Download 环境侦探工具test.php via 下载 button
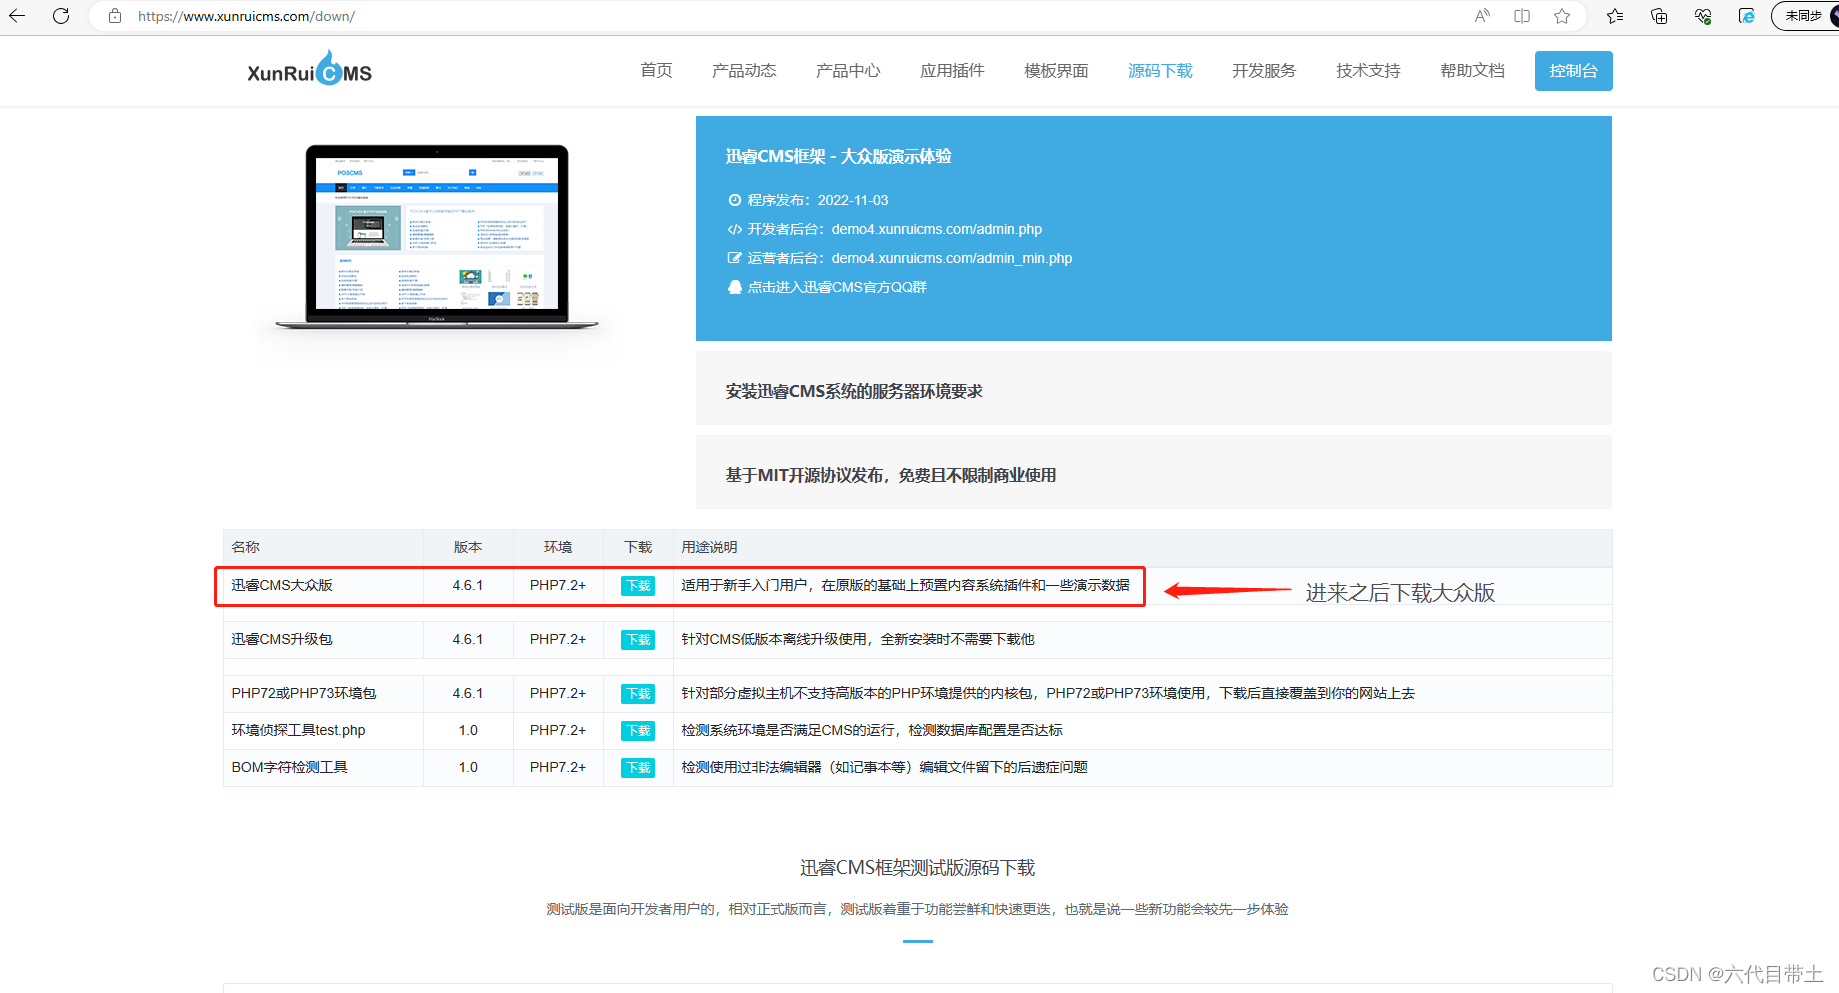1839x993 pixels. [x=638, y=731]
